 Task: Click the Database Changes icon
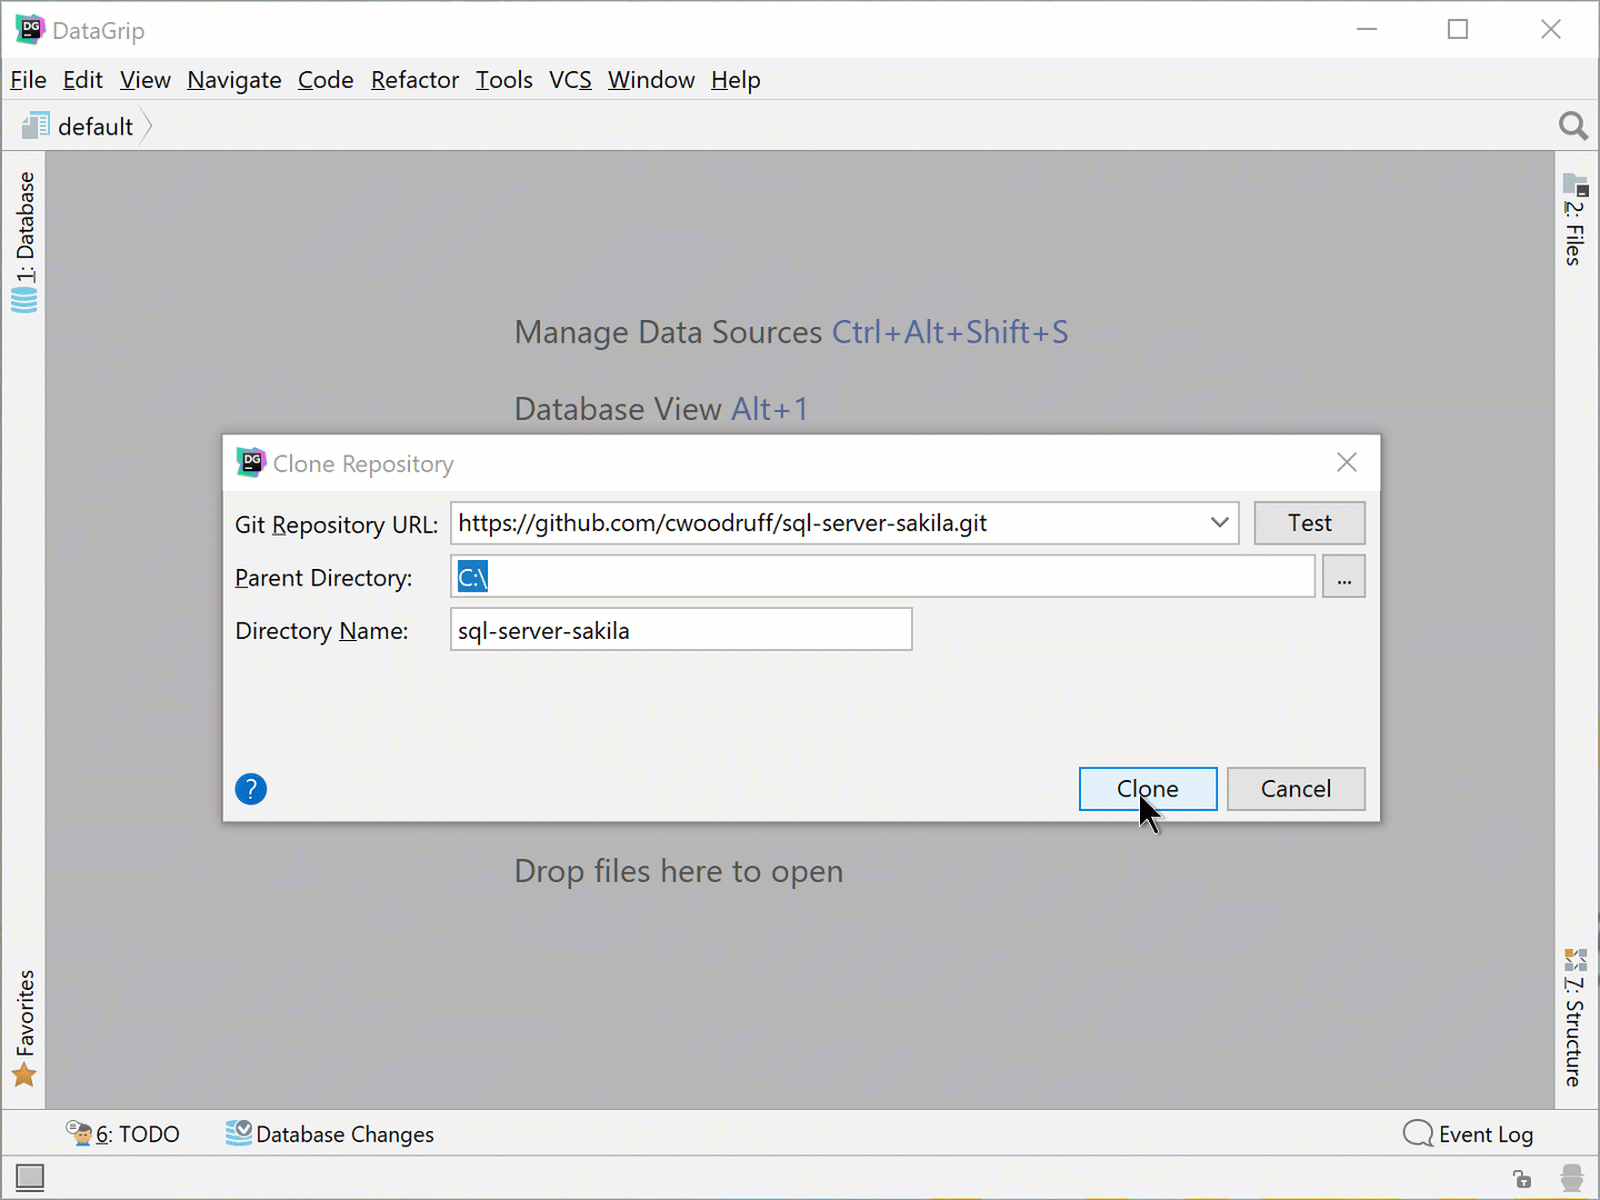pos(238,1133)
